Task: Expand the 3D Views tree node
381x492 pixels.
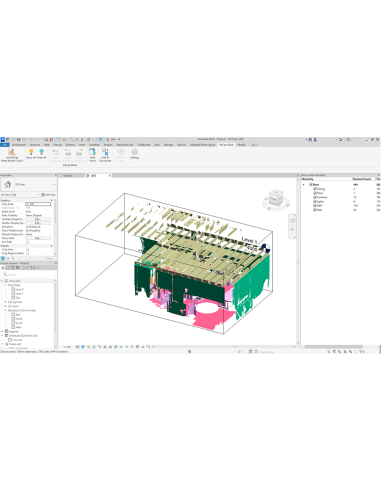Action: [5, 306]
